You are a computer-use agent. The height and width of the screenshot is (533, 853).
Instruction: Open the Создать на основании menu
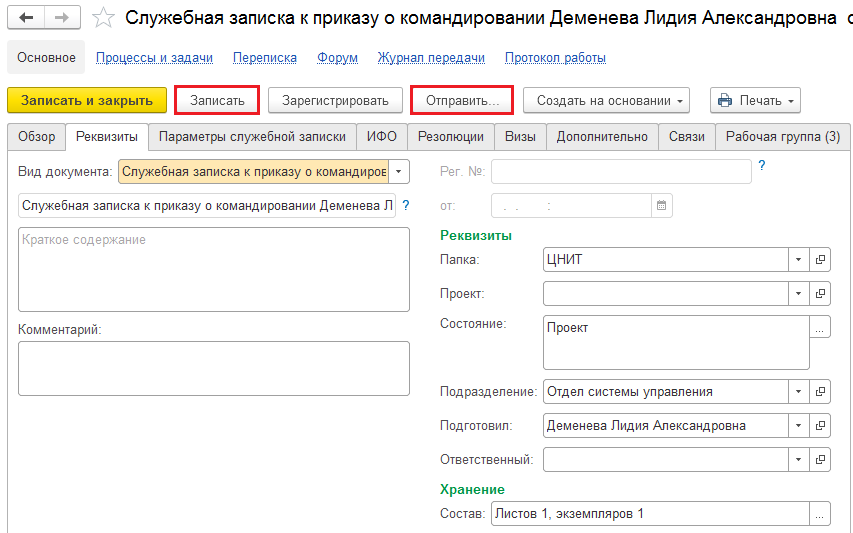click(x=607, y=101)
